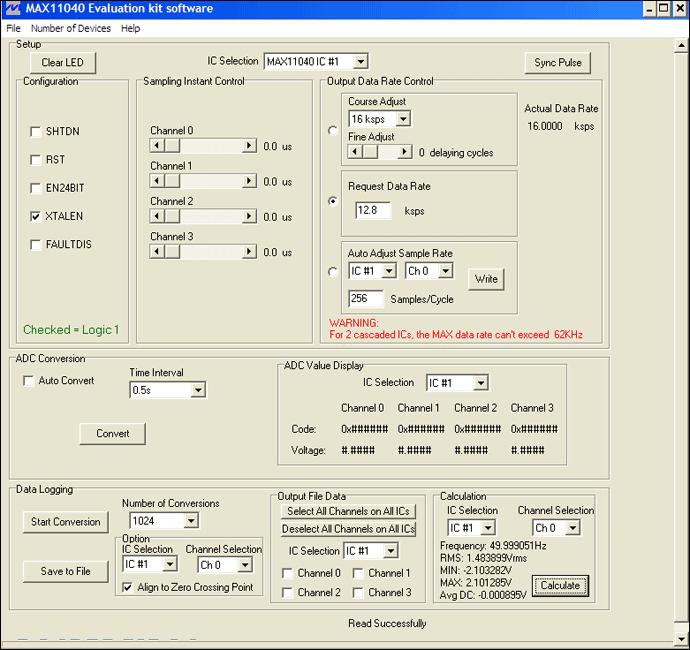Viewport: 690px width, 650px height.
Task: Click the Sync Pulse button
Action: pos(557,62)
